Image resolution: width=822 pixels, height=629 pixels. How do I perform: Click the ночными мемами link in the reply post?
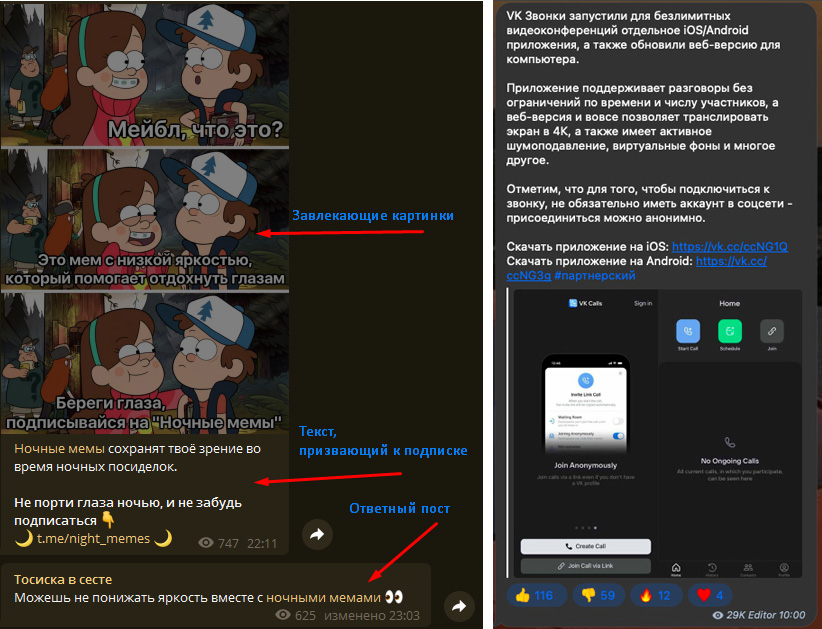[x=323, y=598]
